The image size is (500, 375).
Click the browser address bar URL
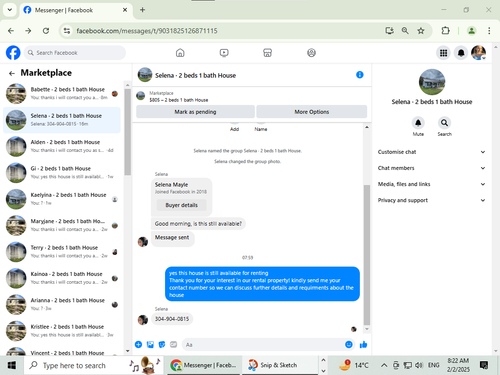[x=147, y=31]
